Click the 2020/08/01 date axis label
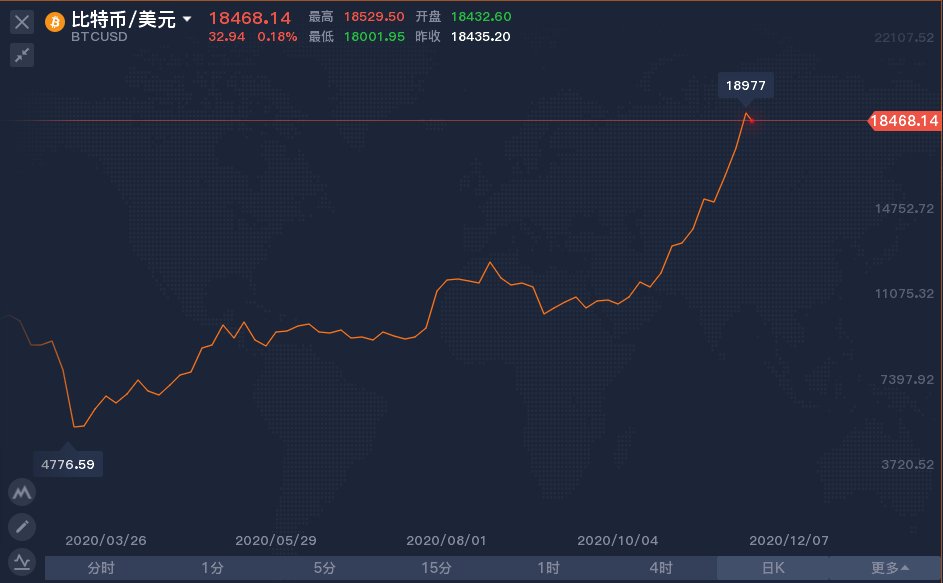 (446, 540)
